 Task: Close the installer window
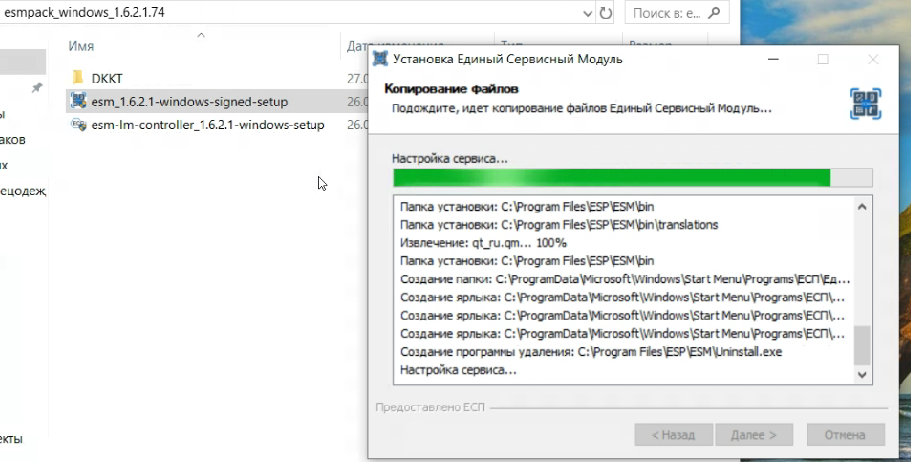coord(873,59)
